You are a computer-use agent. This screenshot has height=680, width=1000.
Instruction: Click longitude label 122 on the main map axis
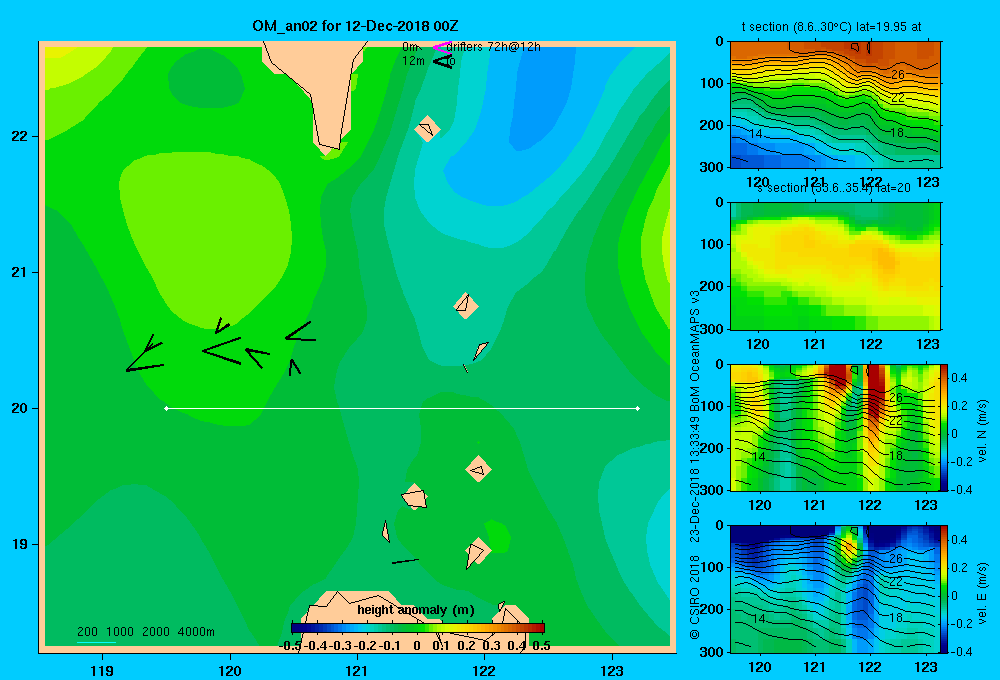(x=484, y=670)
